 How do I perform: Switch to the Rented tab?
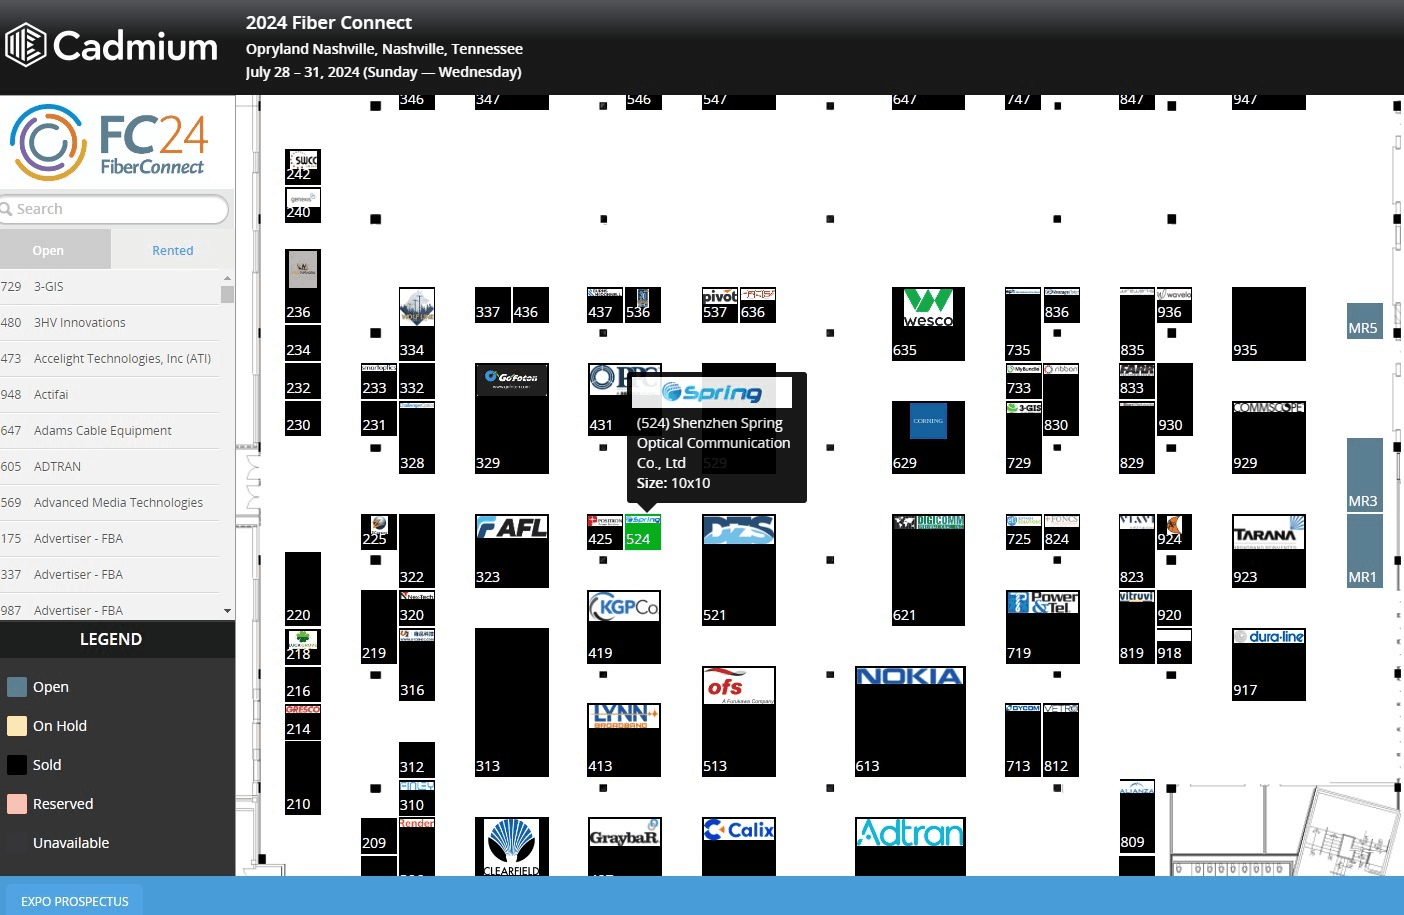[x=173, y=250]
